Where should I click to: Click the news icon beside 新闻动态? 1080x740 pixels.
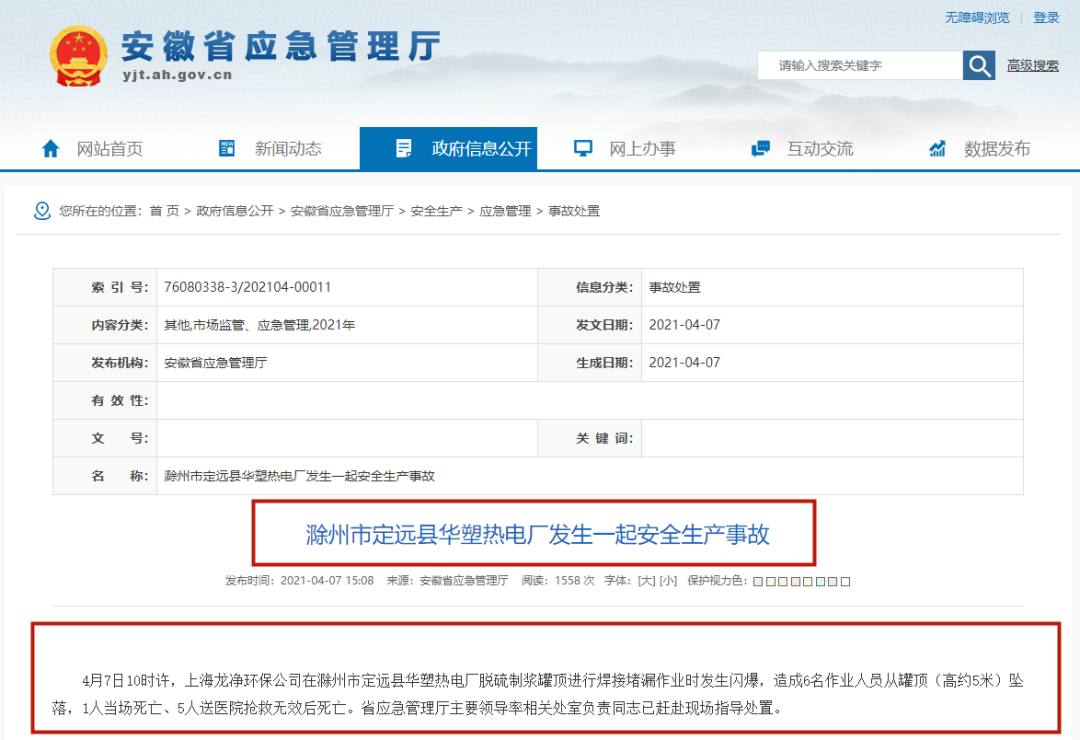click(x=227, y=149)
